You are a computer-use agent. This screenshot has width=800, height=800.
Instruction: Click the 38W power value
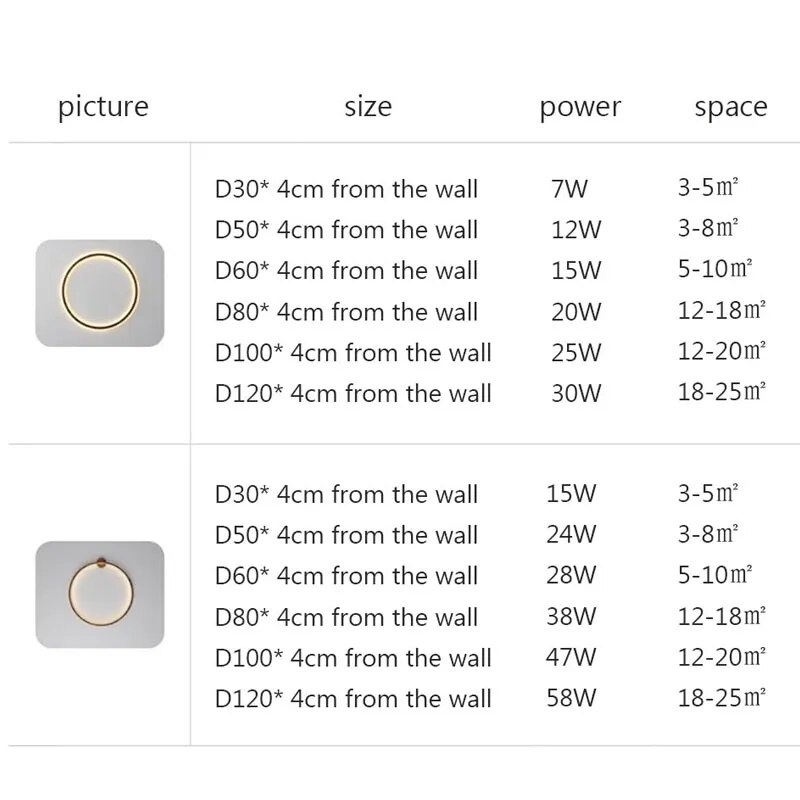[571, 616]
